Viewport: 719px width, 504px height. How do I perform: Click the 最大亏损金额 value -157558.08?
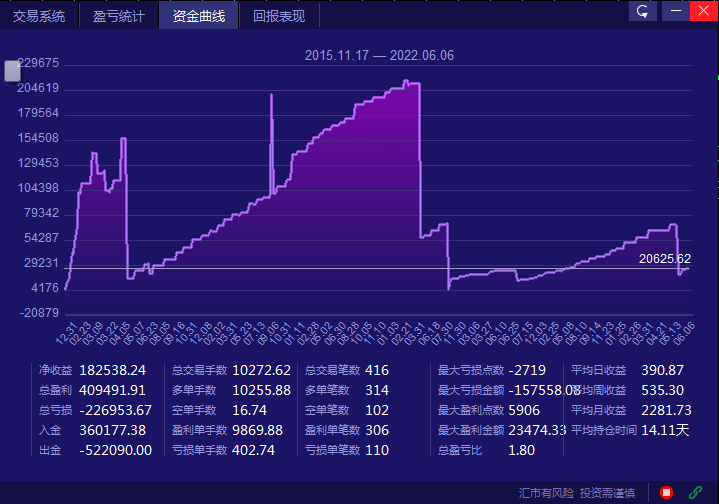click(545, 390)
